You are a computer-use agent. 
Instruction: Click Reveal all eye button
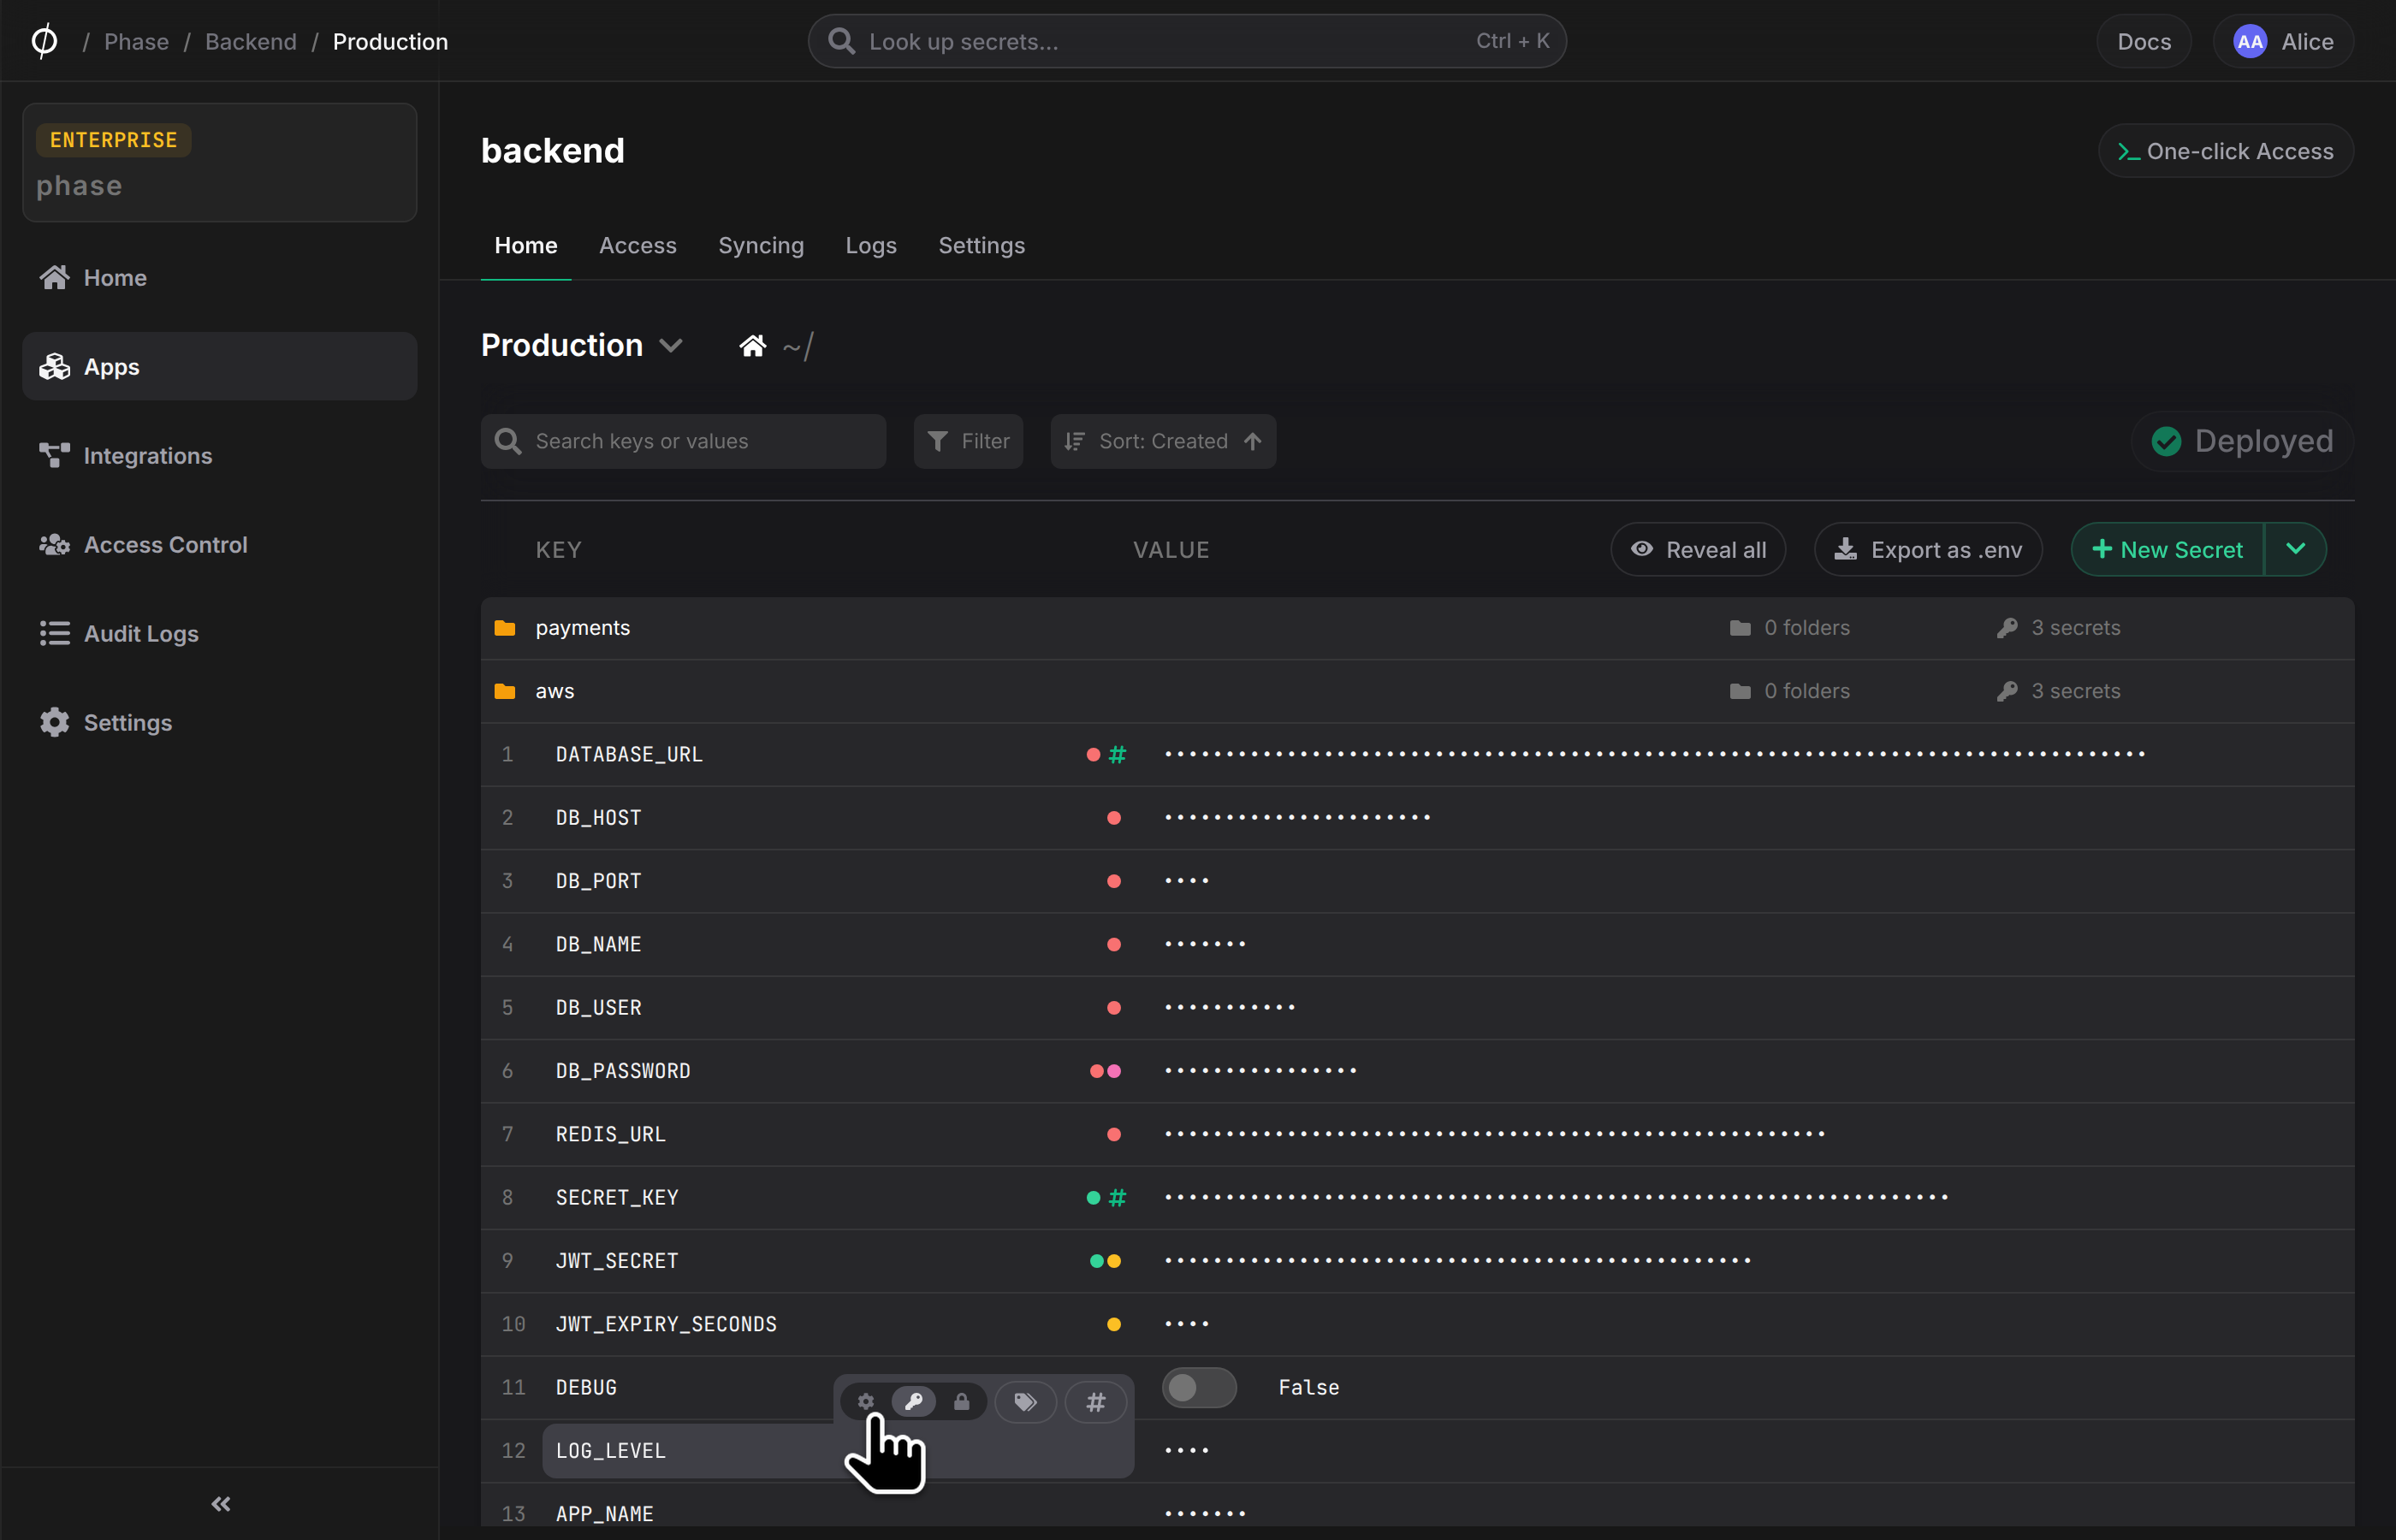(x=1698, y=549)
